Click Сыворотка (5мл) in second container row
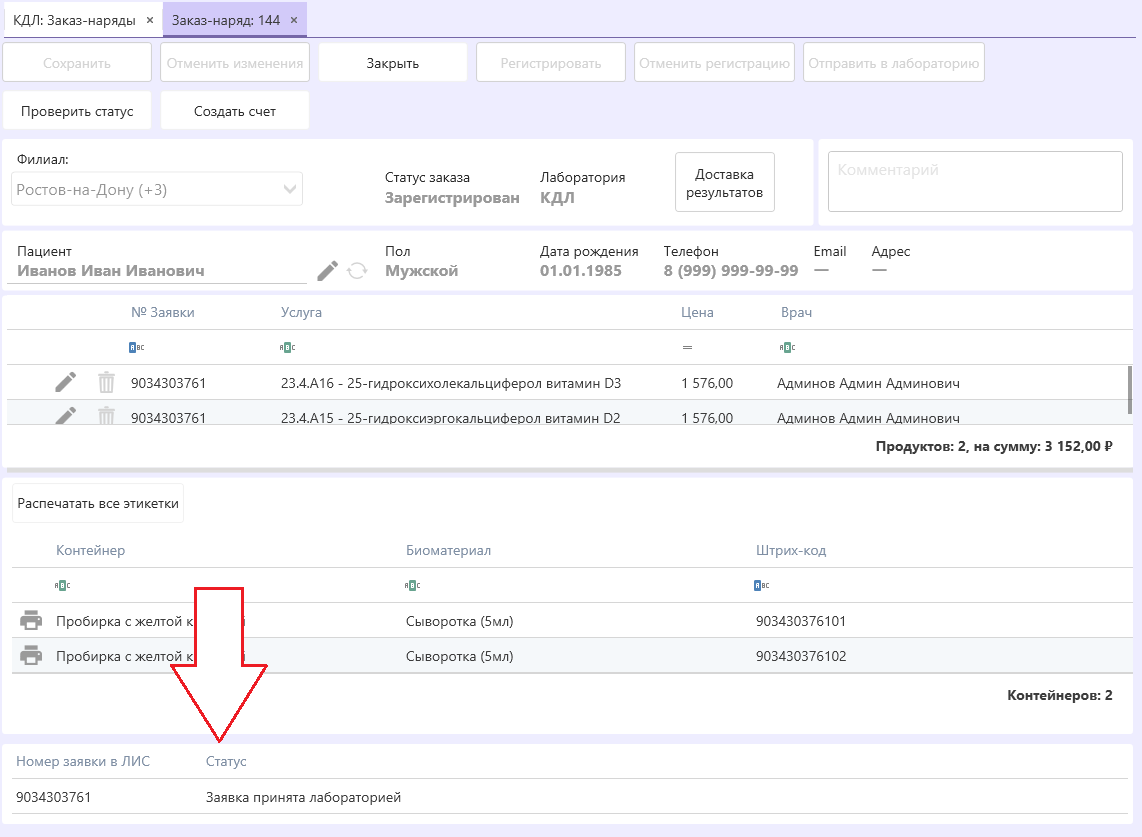The height and width of the screenshot is (837, 1142). (460, 656)
